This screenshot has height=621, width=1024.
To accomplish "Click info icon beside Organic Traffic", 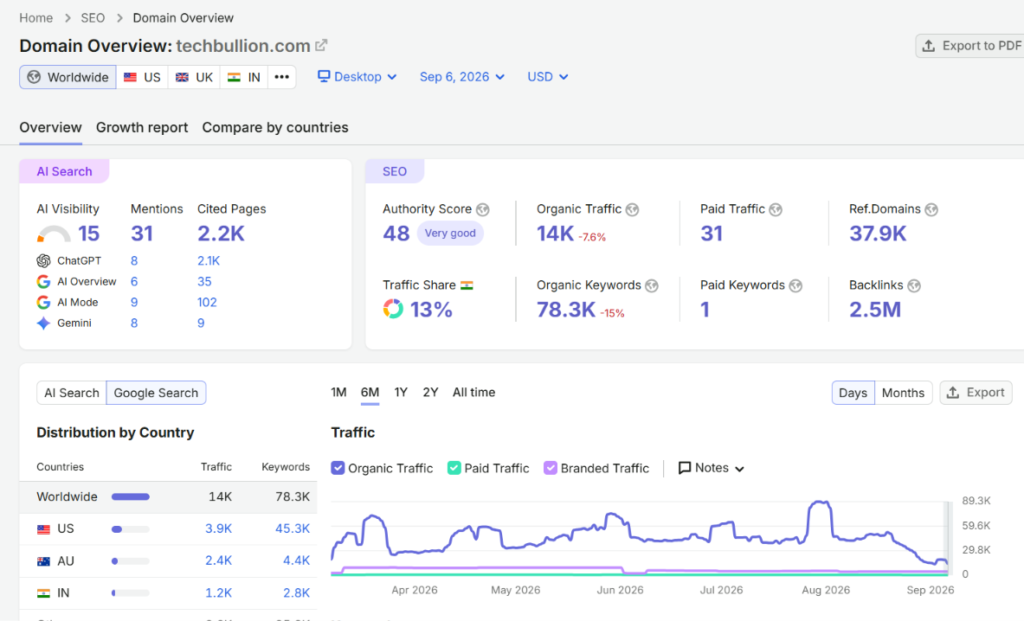I will tap(632, 210).
